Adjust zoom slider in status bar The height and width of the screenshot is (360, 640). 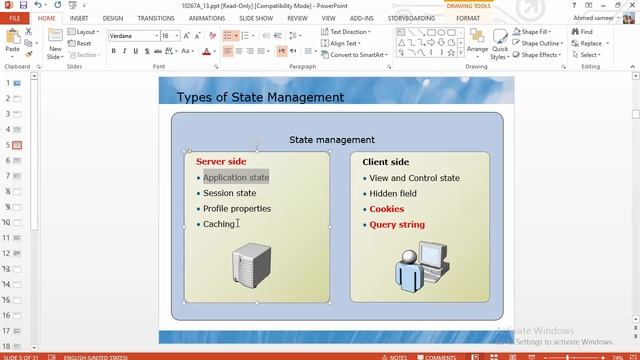coord(568,358)
